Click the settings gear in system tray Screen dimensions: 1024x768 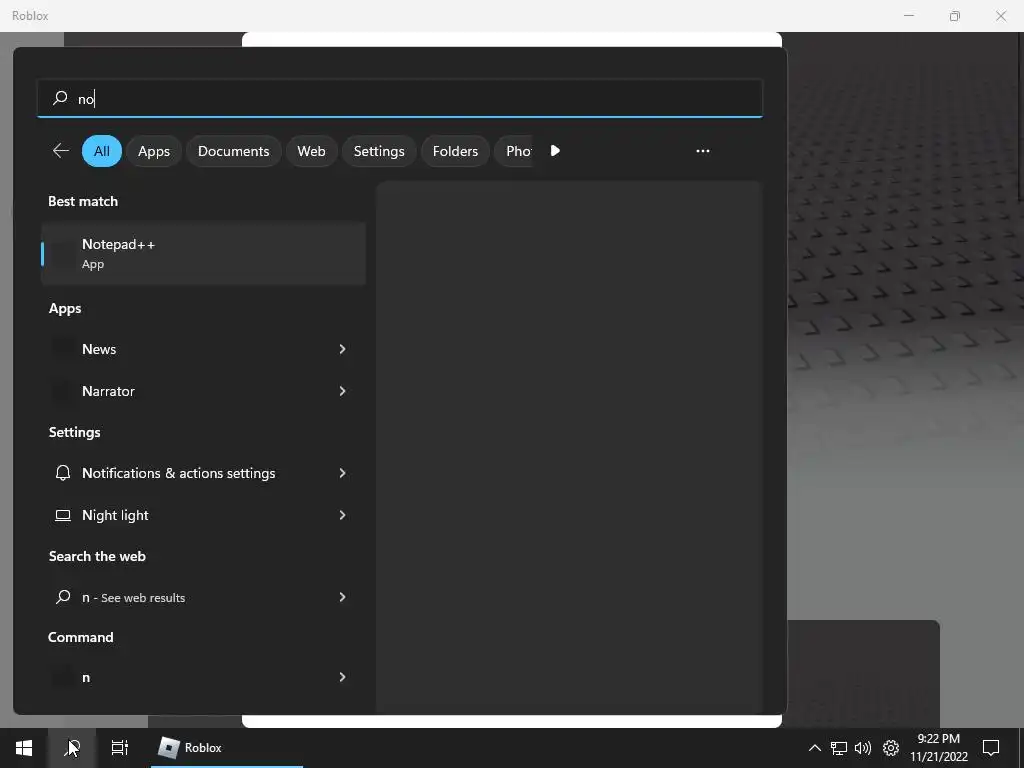click(891, 748)
